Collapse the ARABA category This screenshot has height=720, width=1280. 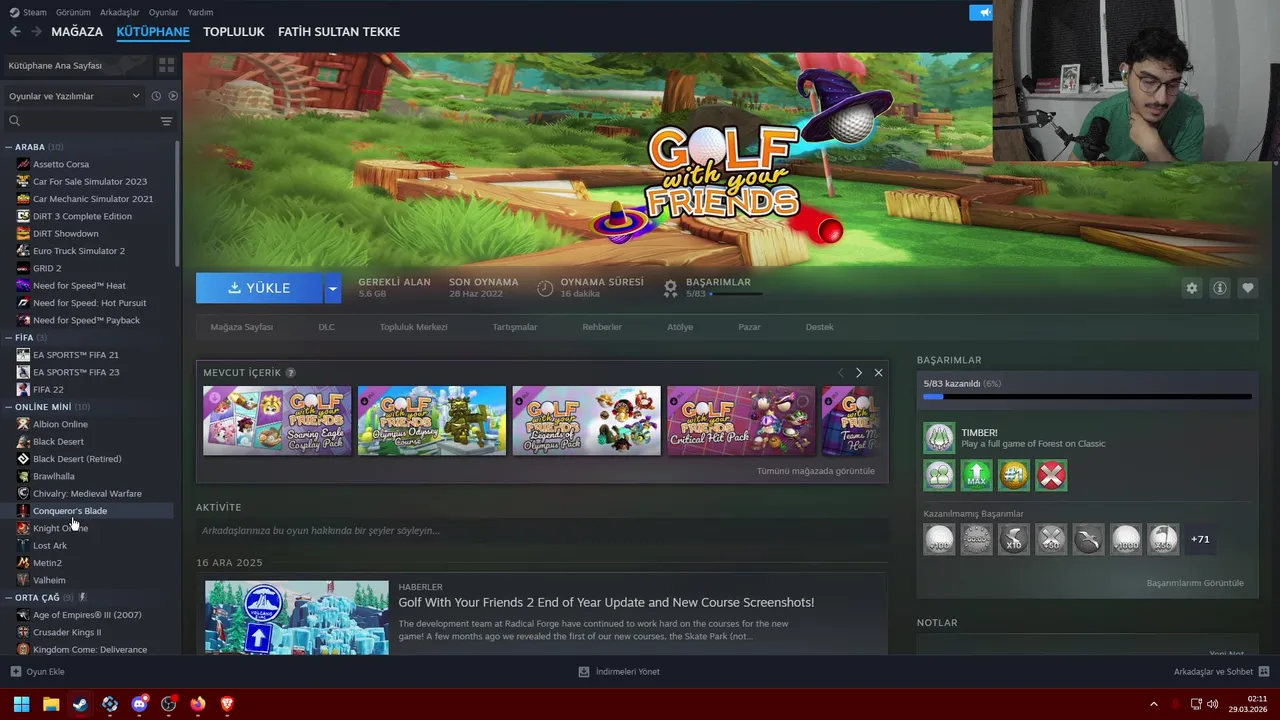coord(9,147)
